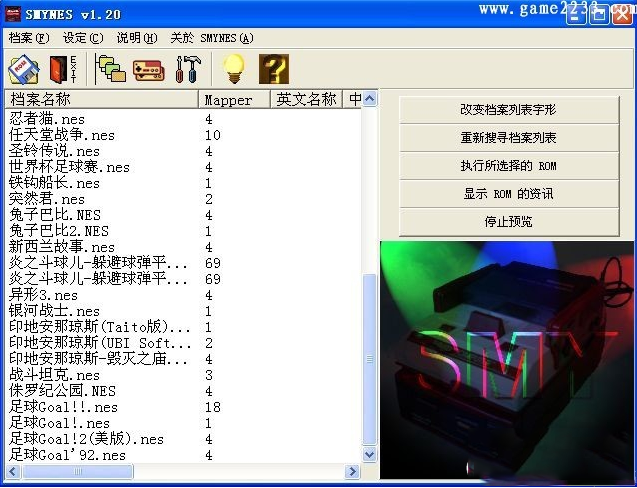Screen dimensions: 637x488
Task: Sort by the 档案名称 column header
Action: click(102, 99)
